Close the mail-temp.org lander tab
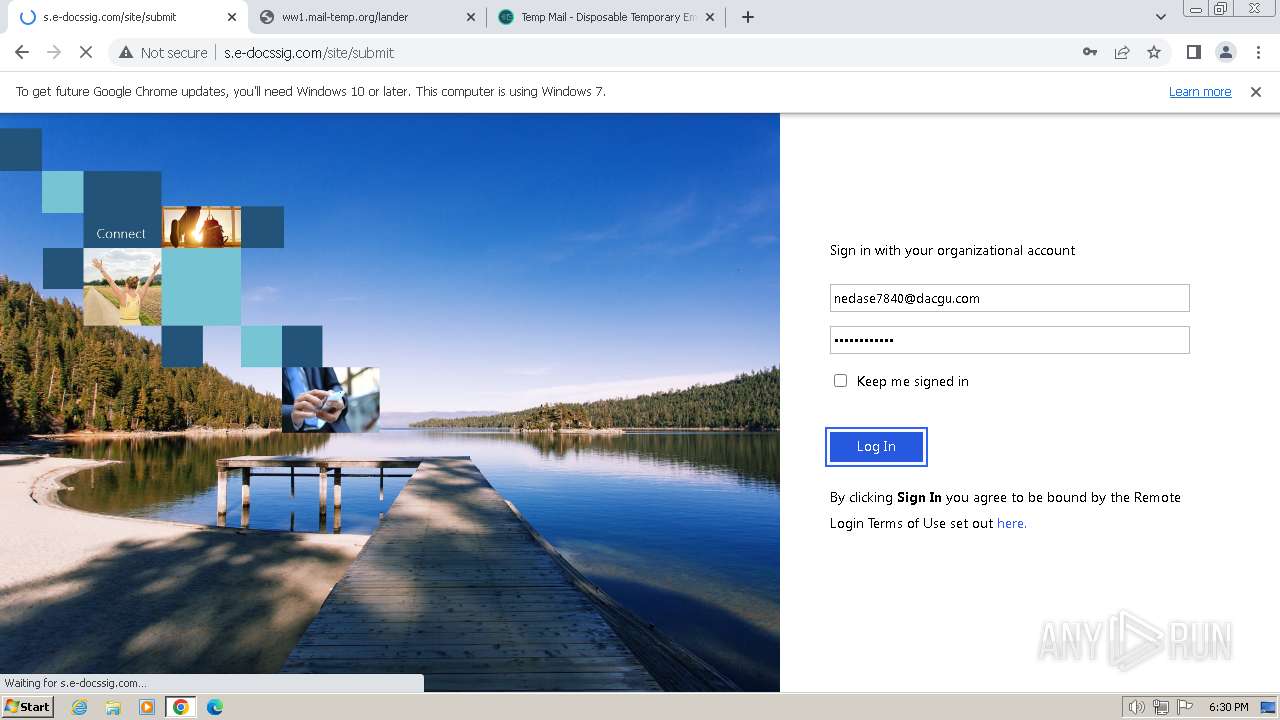This screenshot has height=720, width=1280. [x=471, y=17]
